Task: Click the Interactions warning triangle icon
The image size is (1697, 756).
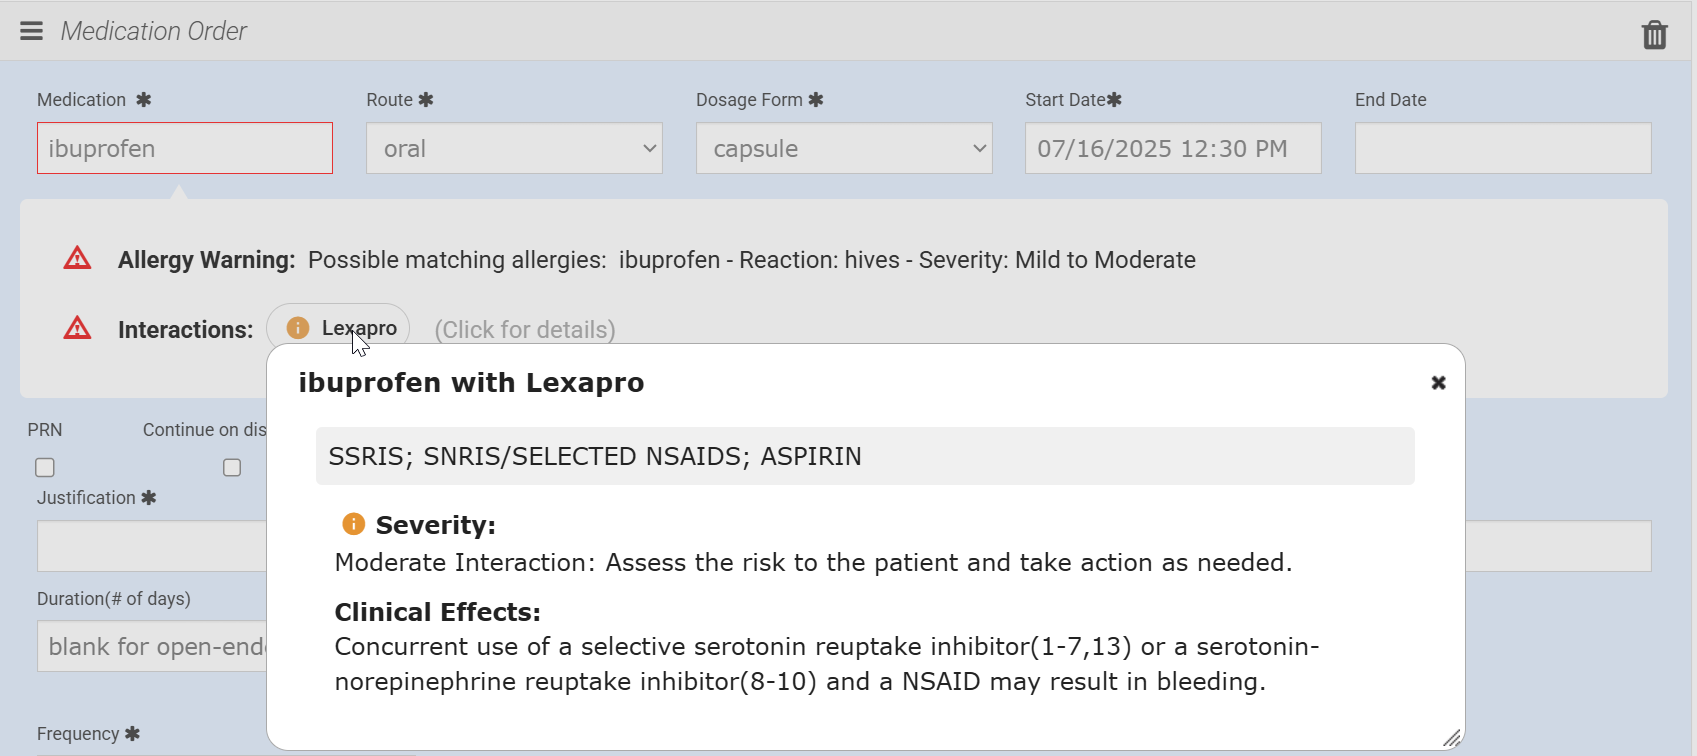Action: [77, 329]
